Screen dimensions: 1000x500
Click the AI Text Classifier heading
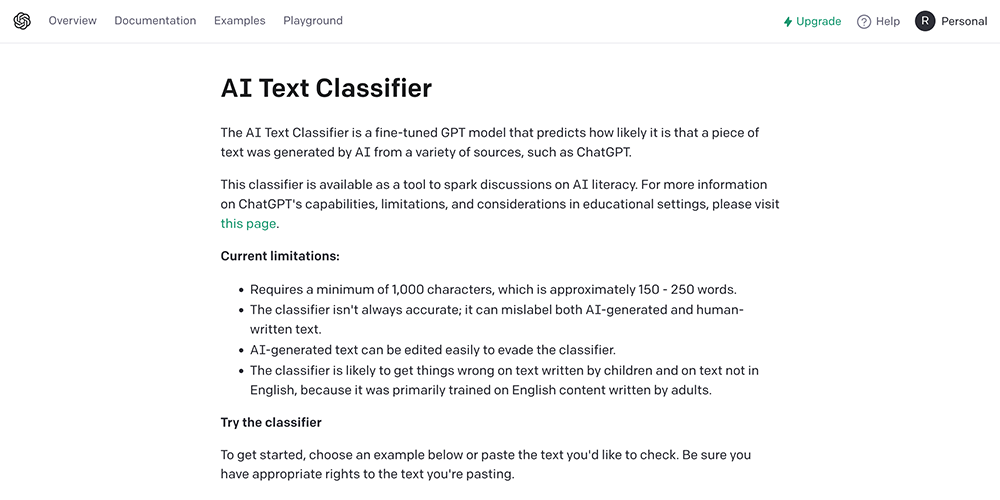[326, 88]
